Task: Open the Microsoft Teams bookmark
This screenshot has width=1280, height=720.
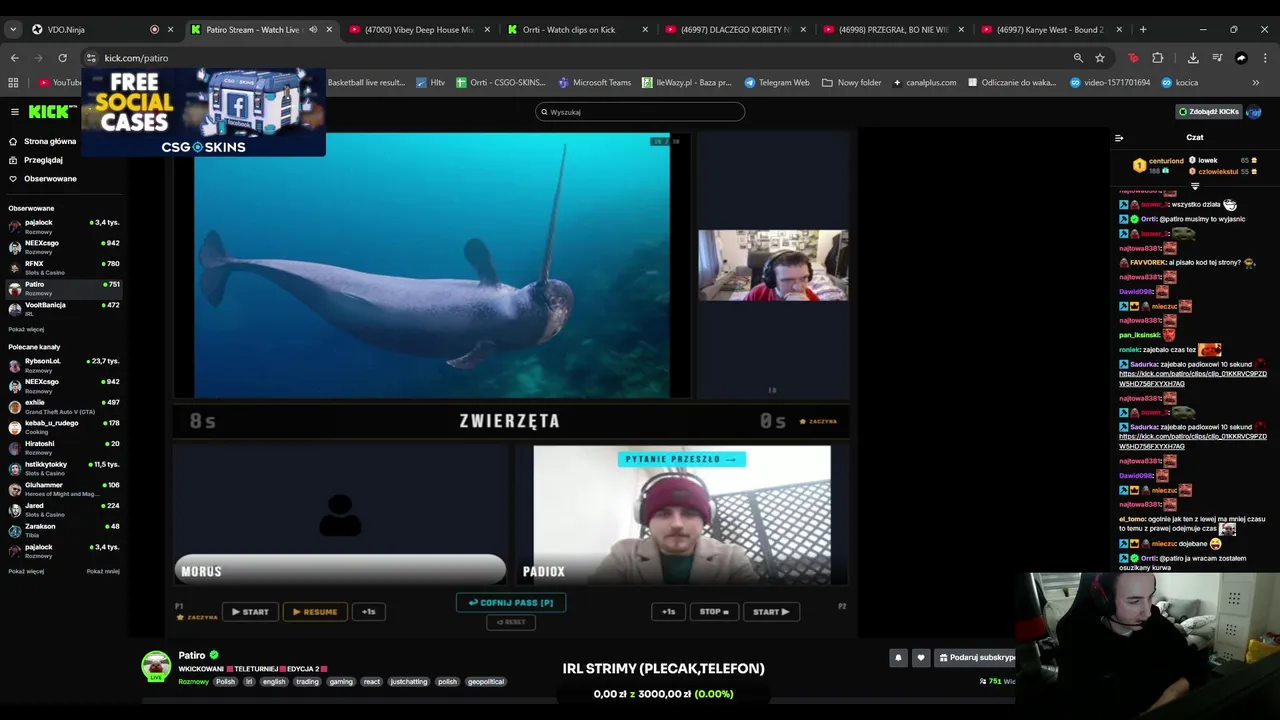Action: point(595,82)
